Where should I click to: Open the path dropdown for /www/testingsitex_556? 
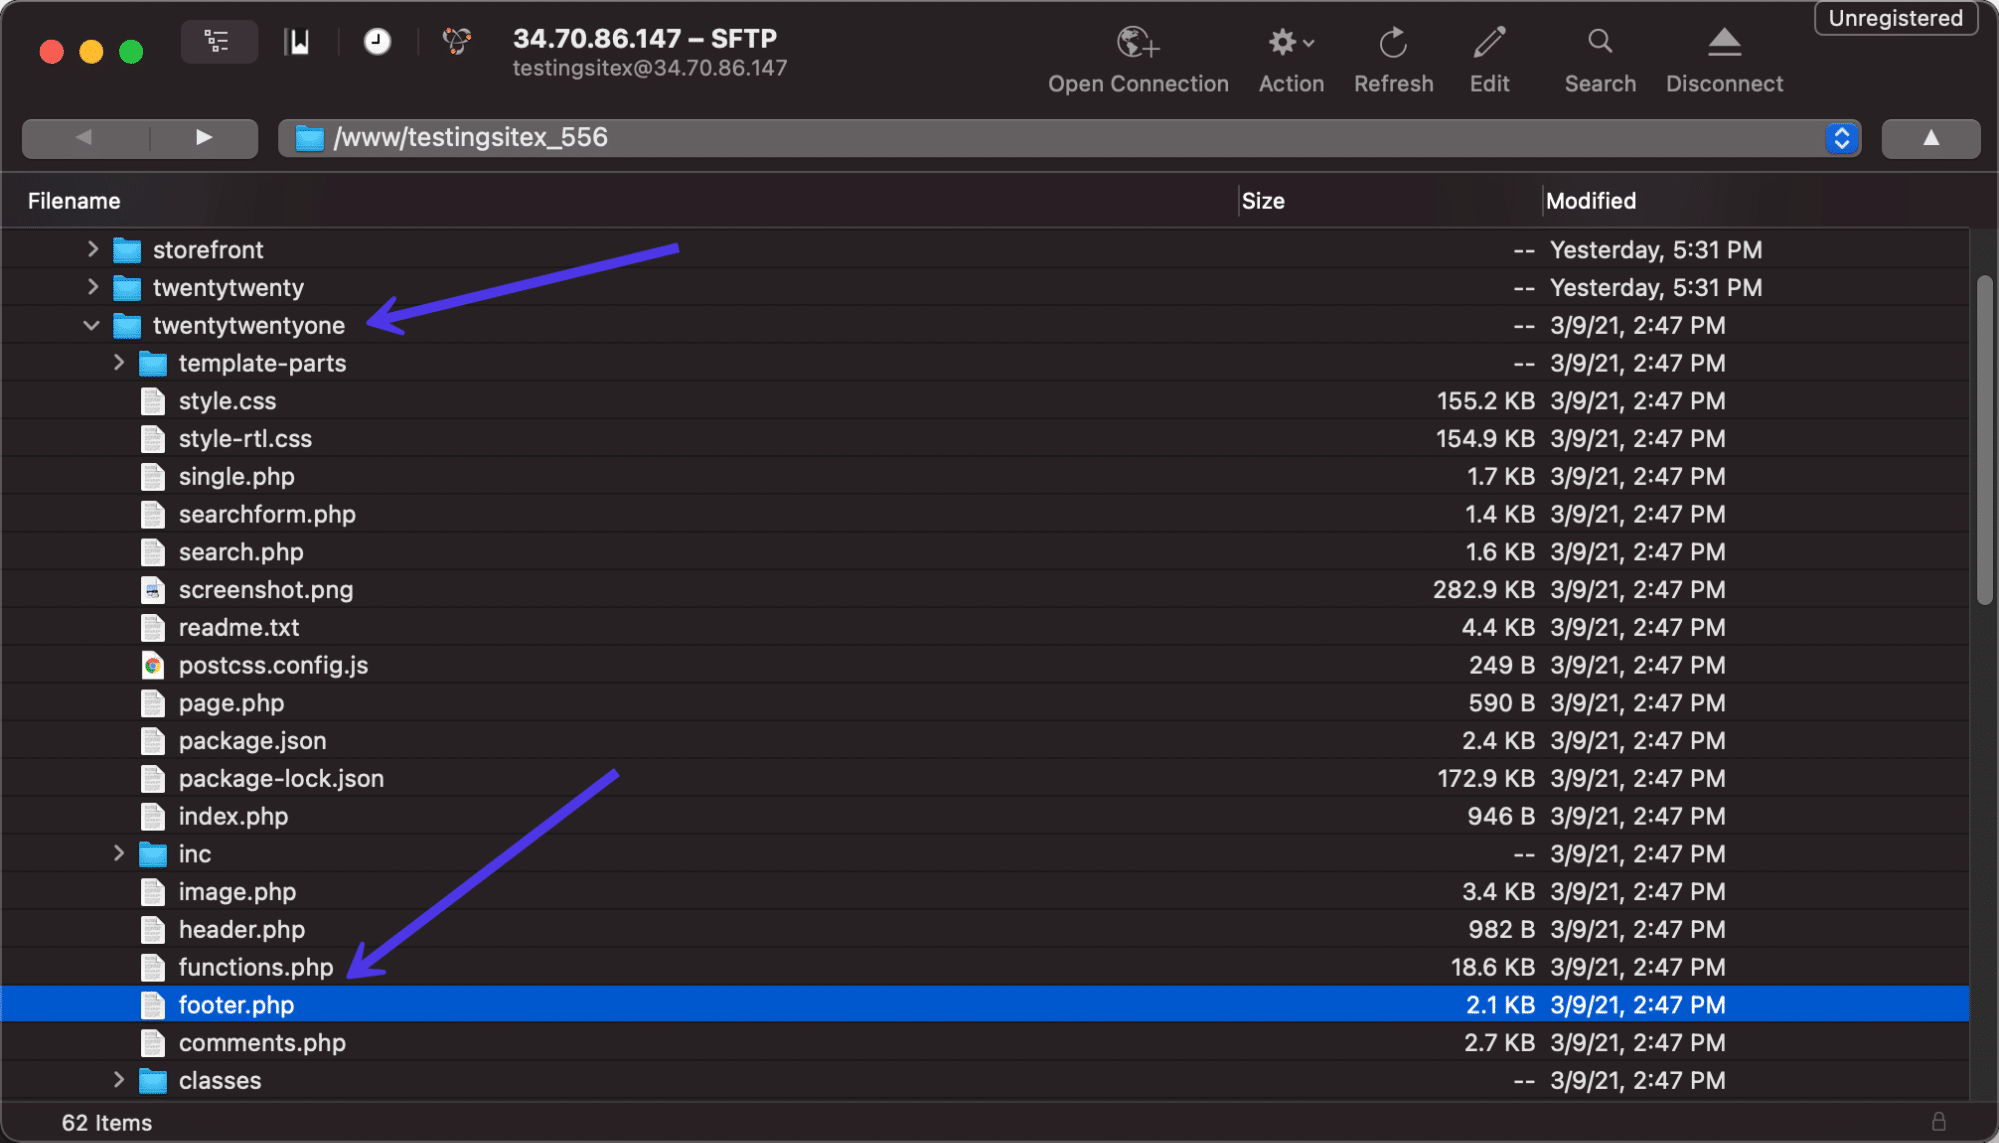[x=1841, y=138]
